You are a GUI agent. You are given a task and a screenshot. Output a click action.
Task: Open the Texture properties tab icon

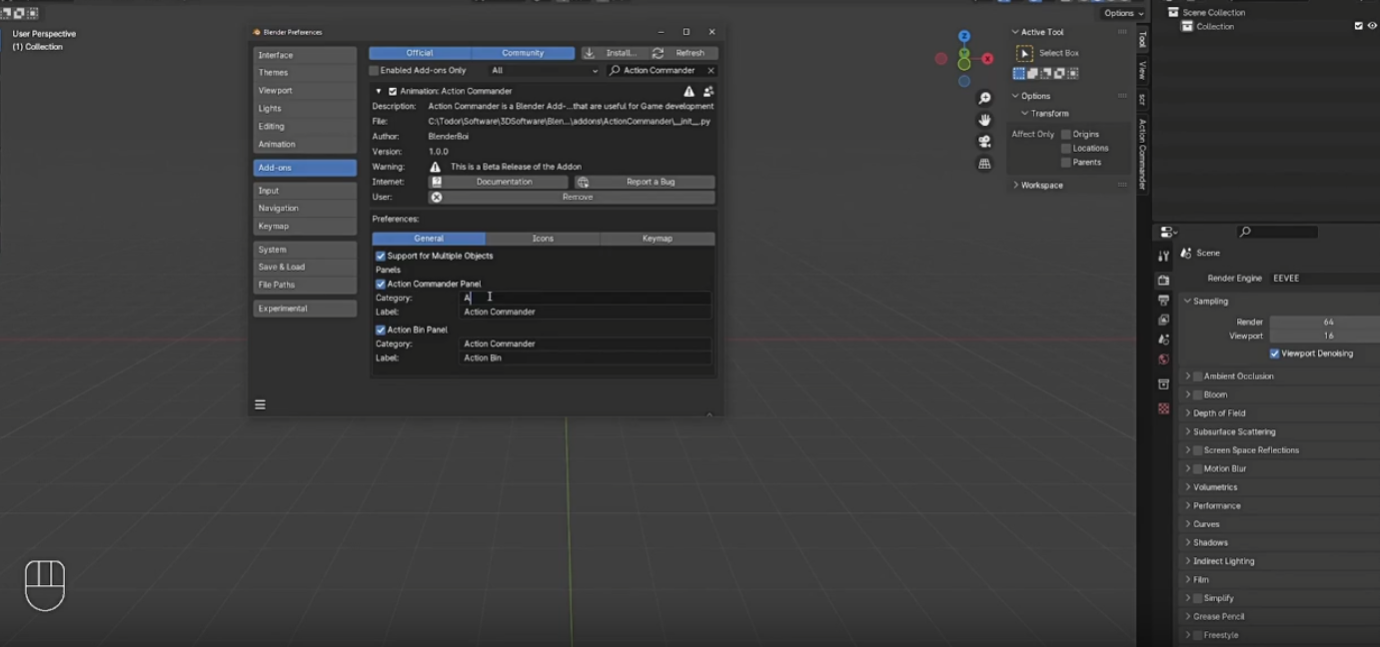click(x=1163, y=408)
